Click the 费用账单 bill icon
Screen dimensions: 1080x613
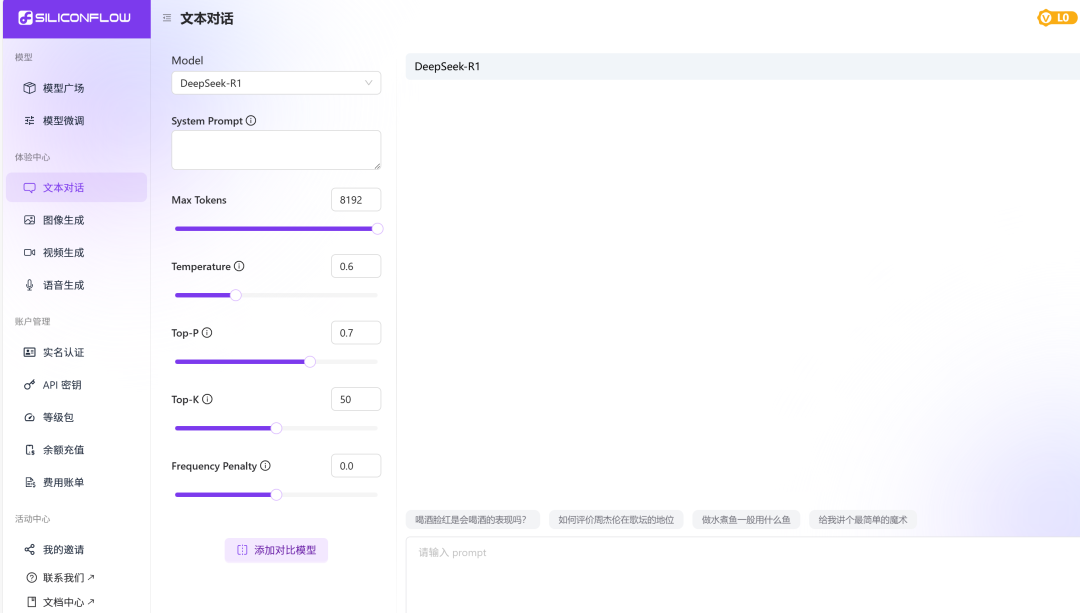click(29, 482)
